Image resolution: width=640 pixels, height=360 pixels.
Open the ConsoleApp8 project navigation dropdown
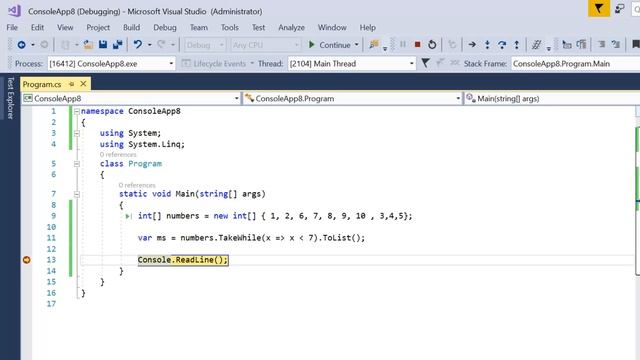(131, 98)
